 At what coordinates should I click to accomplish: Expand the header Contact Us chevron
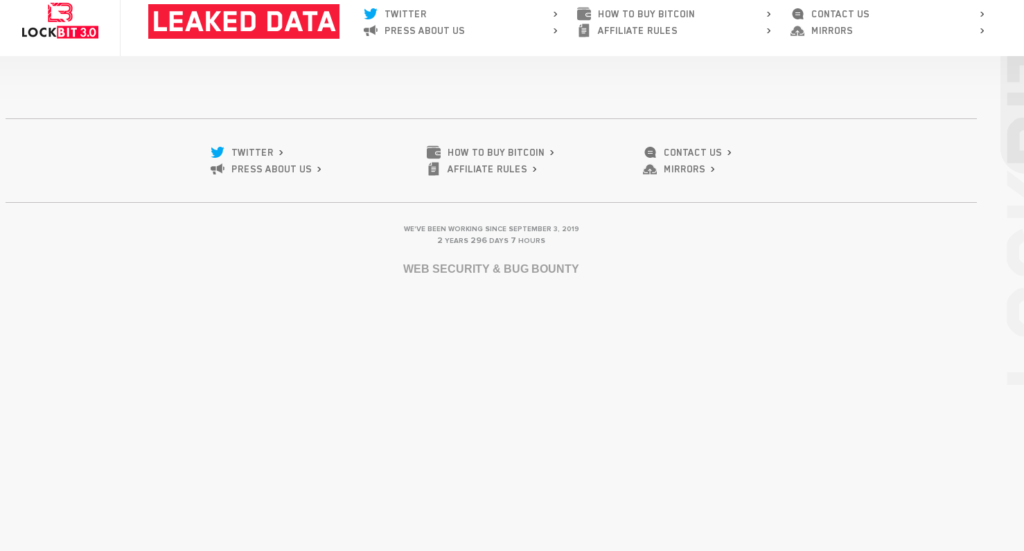982,14
